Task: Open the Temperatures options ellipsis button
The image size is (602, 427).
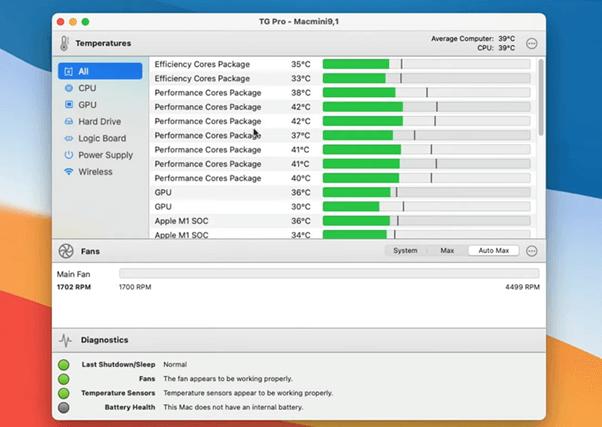Action: coord(531,43)
